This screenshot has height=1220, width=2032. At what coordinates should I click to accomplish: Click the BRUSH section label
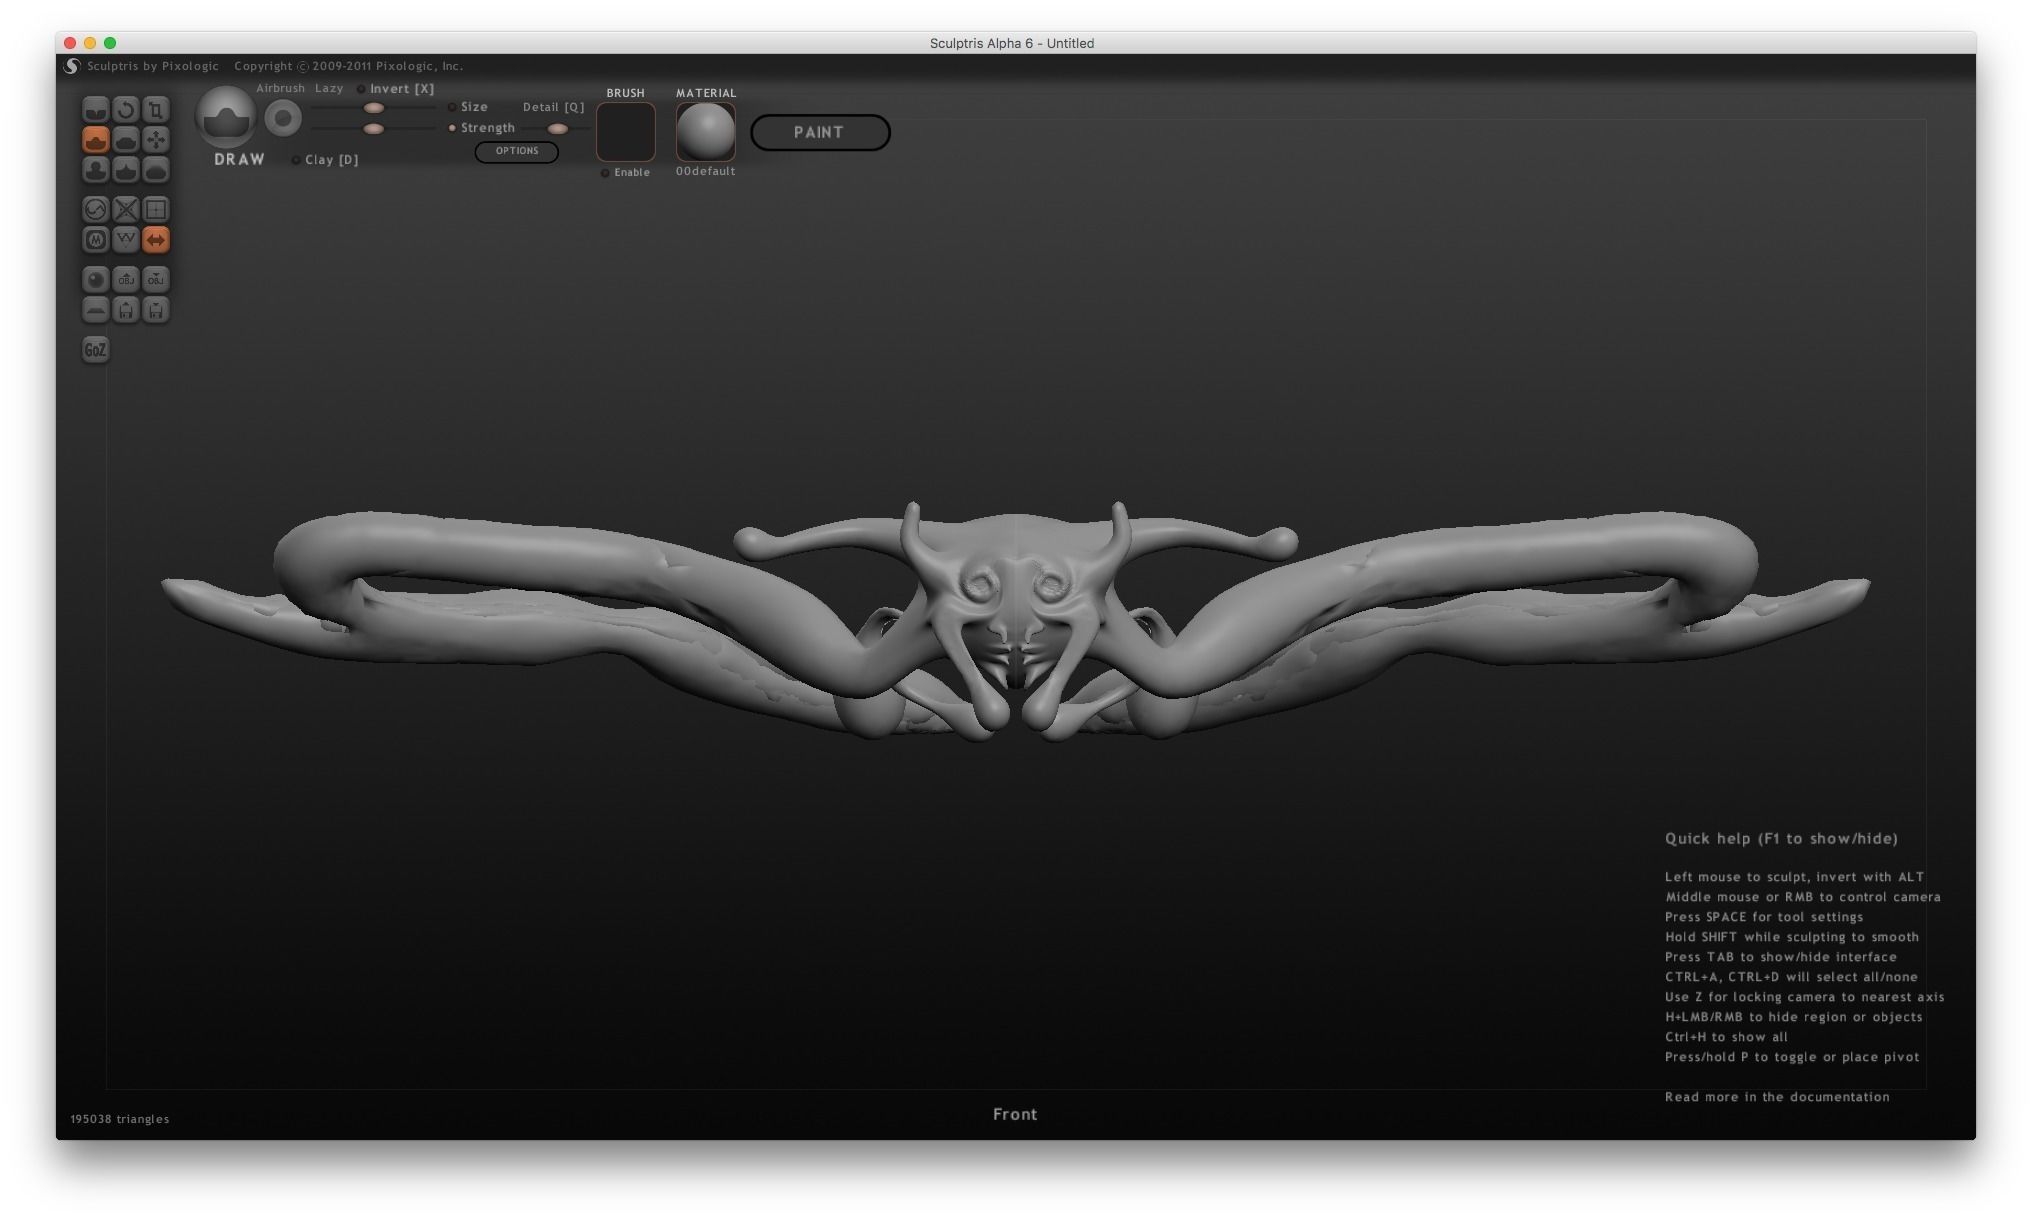[626, 93]
